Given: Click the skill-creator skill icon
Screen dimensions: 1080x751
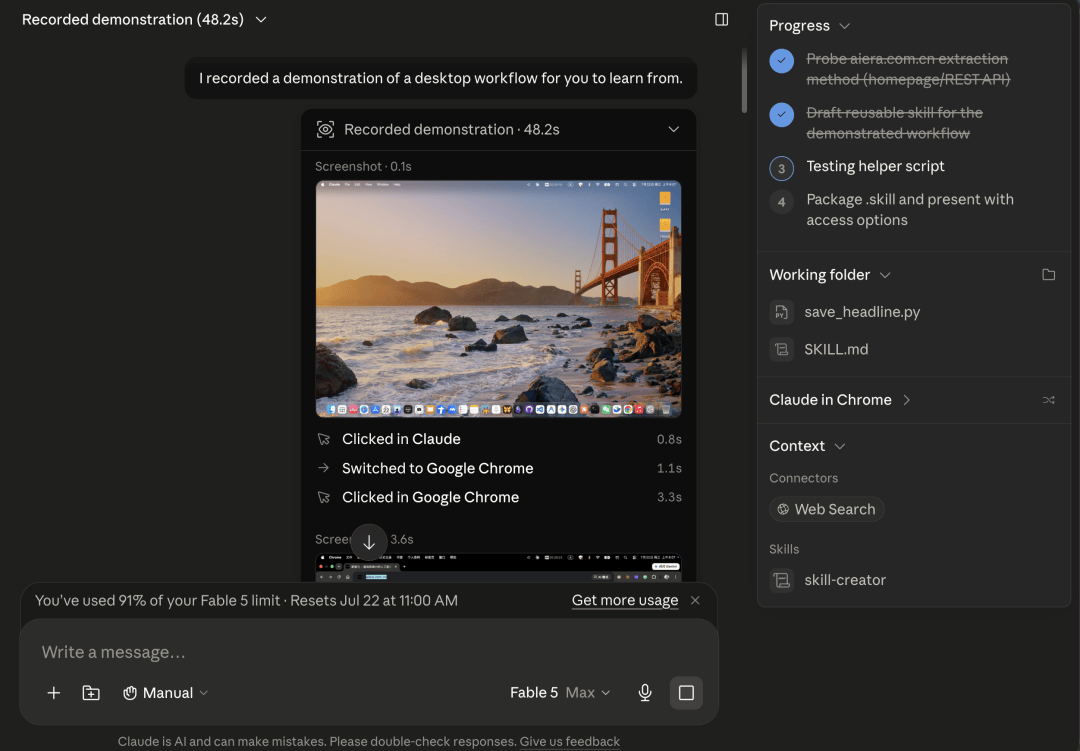Looking at the screenshot, I should click(781, 580).
